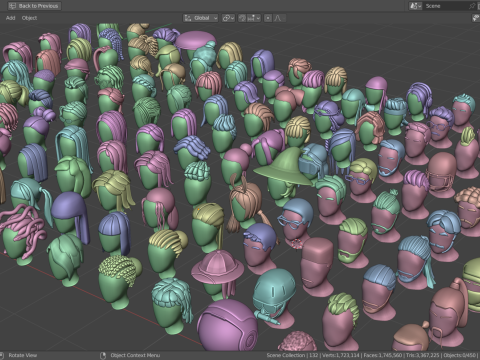Toggle proportional editing
The height and width of the screenshot is (360, 480).
tap(268, 18)
